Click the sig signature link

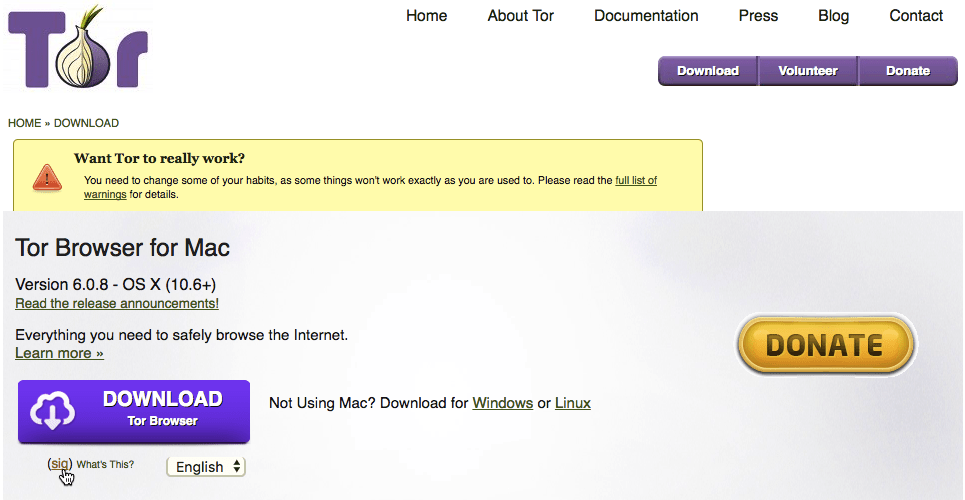tap(60, 464)
